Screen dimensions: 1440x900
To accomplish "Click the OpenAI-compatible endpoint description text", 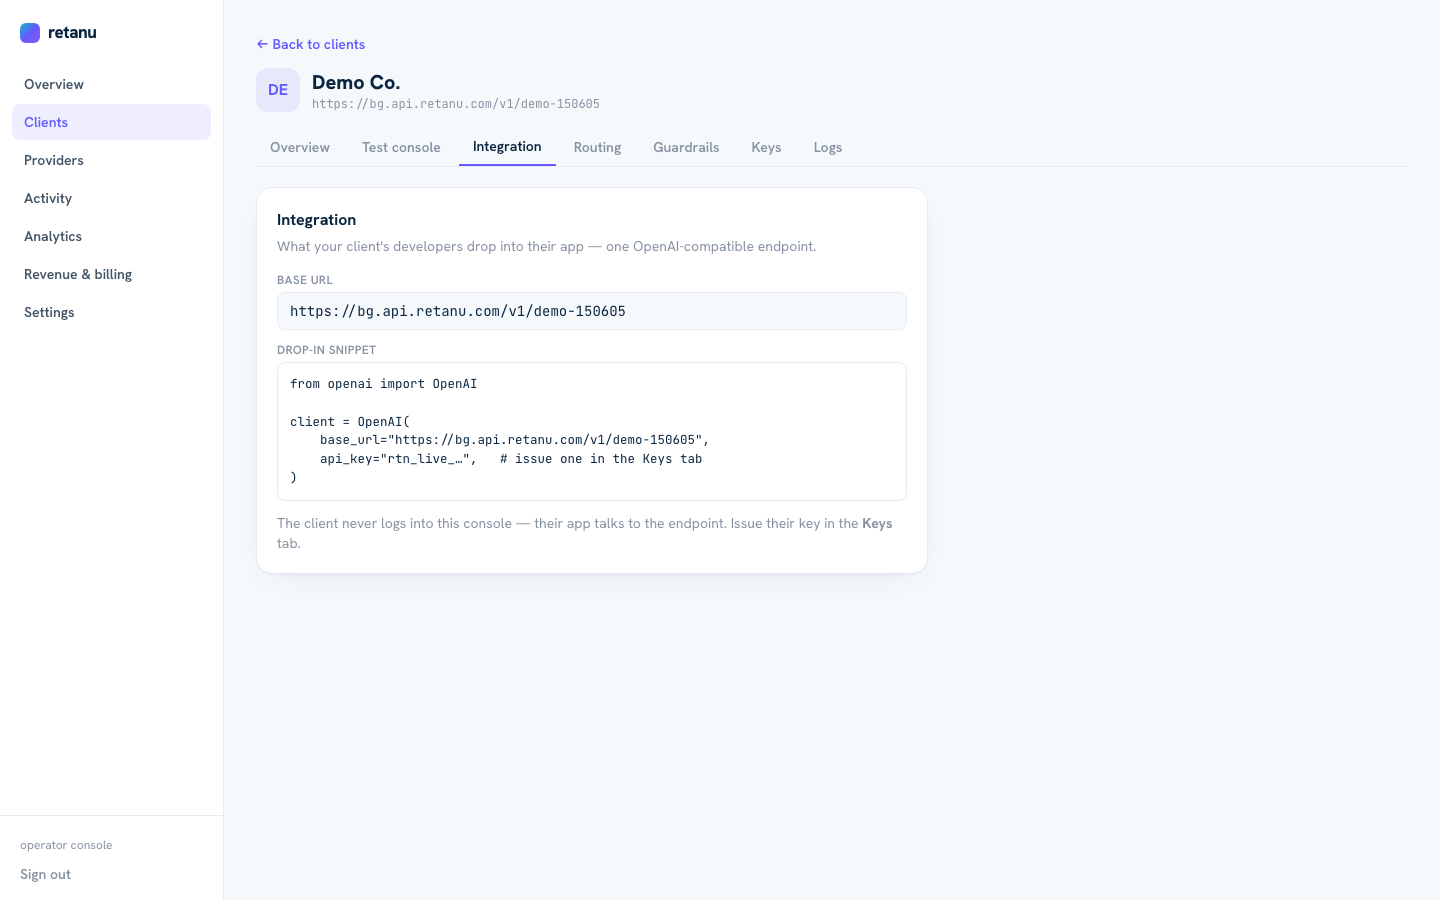I will click(546, 246).
